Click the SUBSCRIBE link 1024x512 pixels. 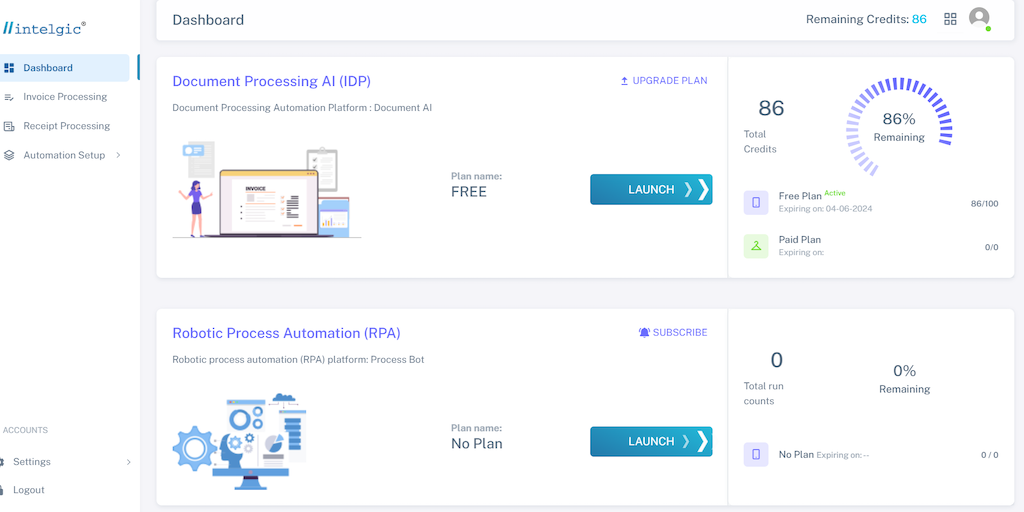673,332
